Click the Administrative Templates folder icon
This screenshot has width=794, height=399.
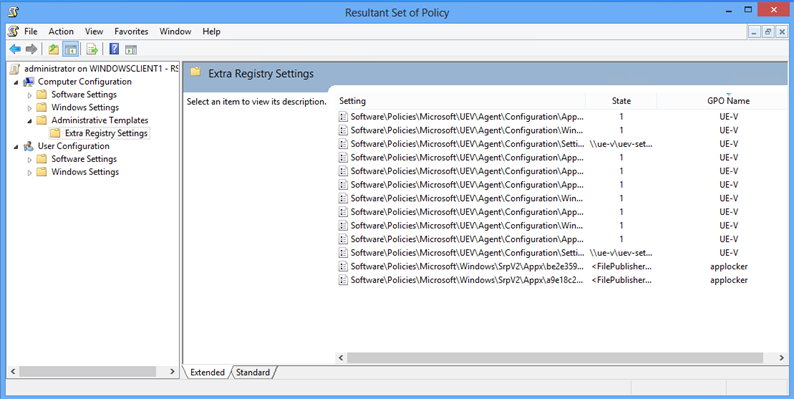pyautogui.click(x=42, y=121)
